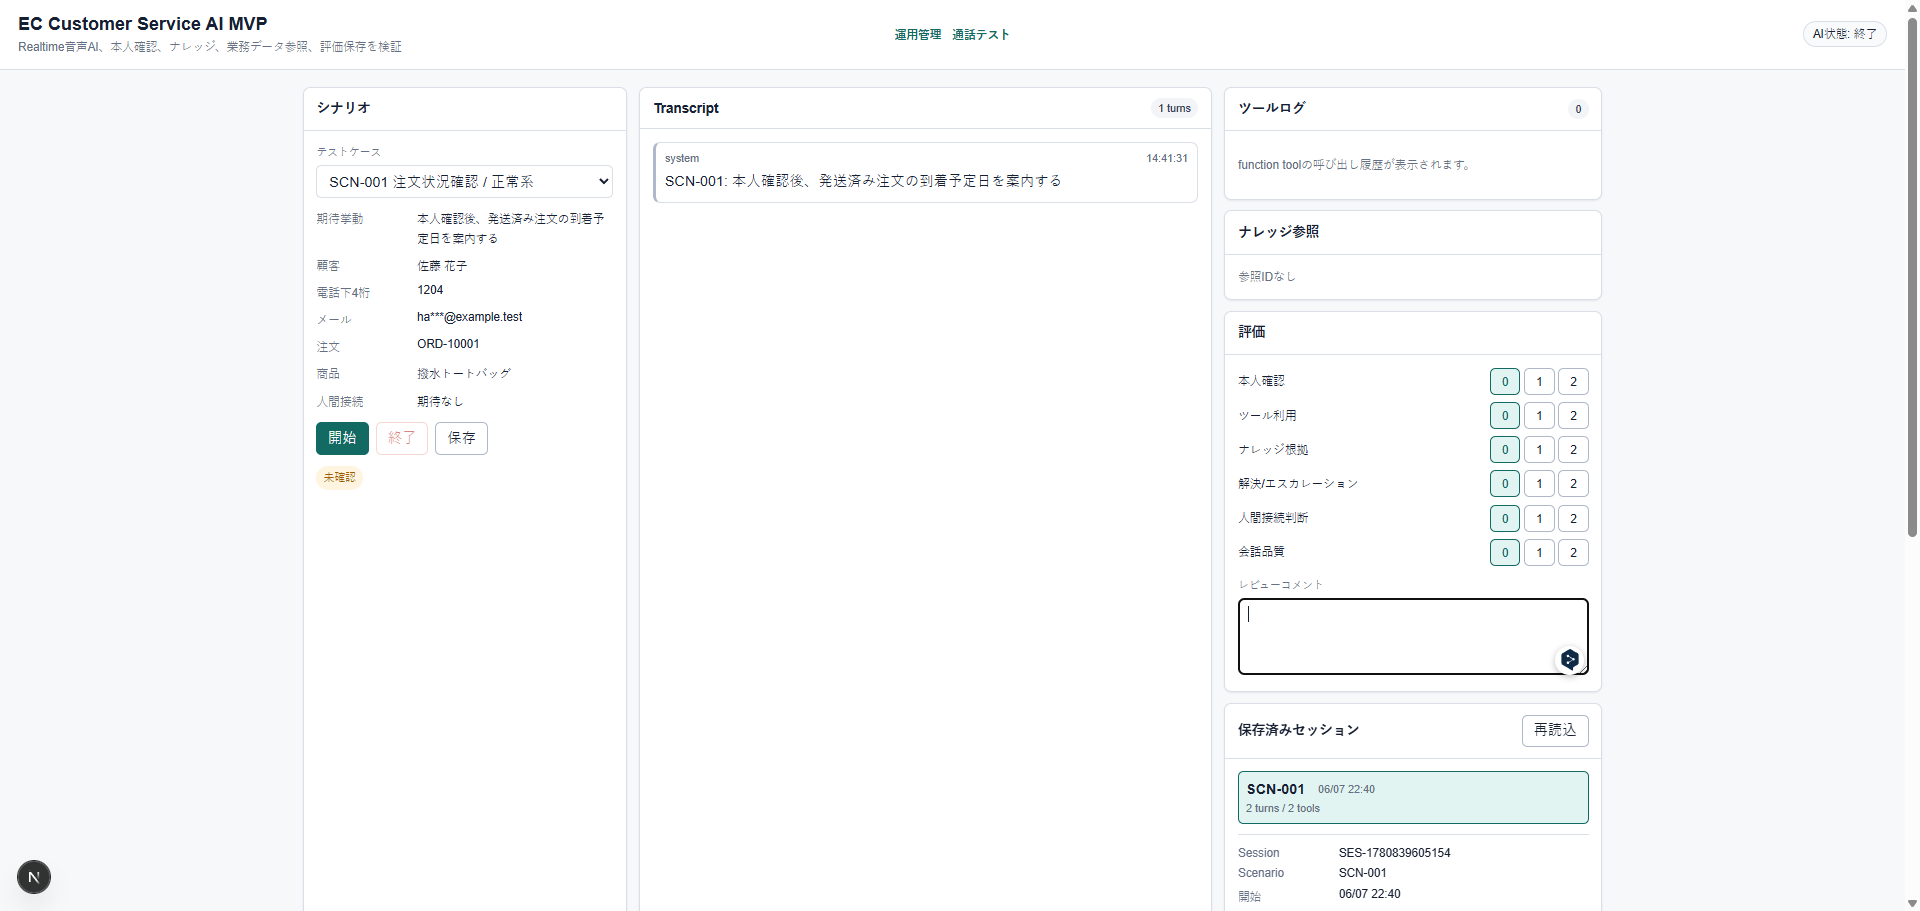
Task: Open the 運用管理 navigation link
Action: (x=918, y=35)
